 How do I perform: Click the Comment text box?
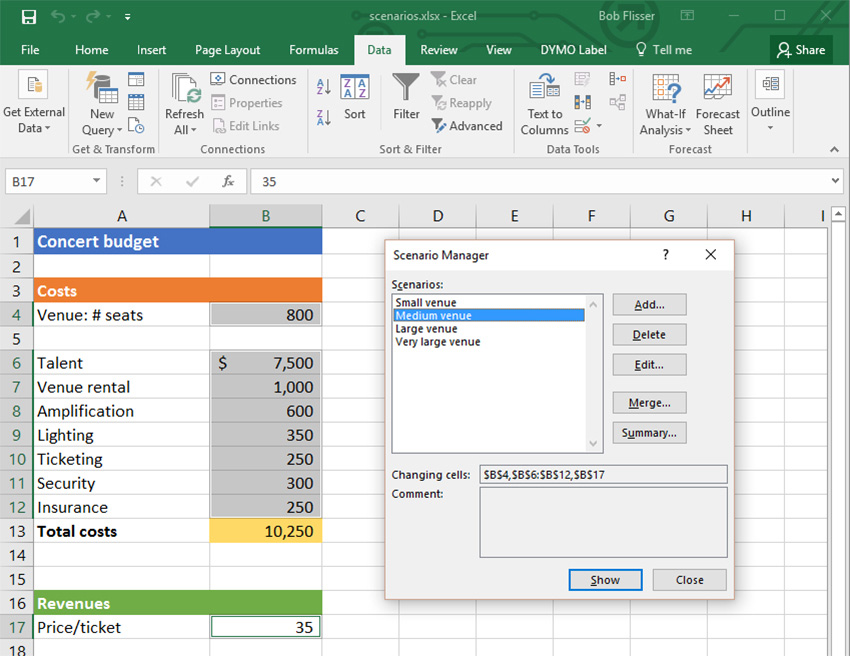pyautogui.click(x=603, y=522)
